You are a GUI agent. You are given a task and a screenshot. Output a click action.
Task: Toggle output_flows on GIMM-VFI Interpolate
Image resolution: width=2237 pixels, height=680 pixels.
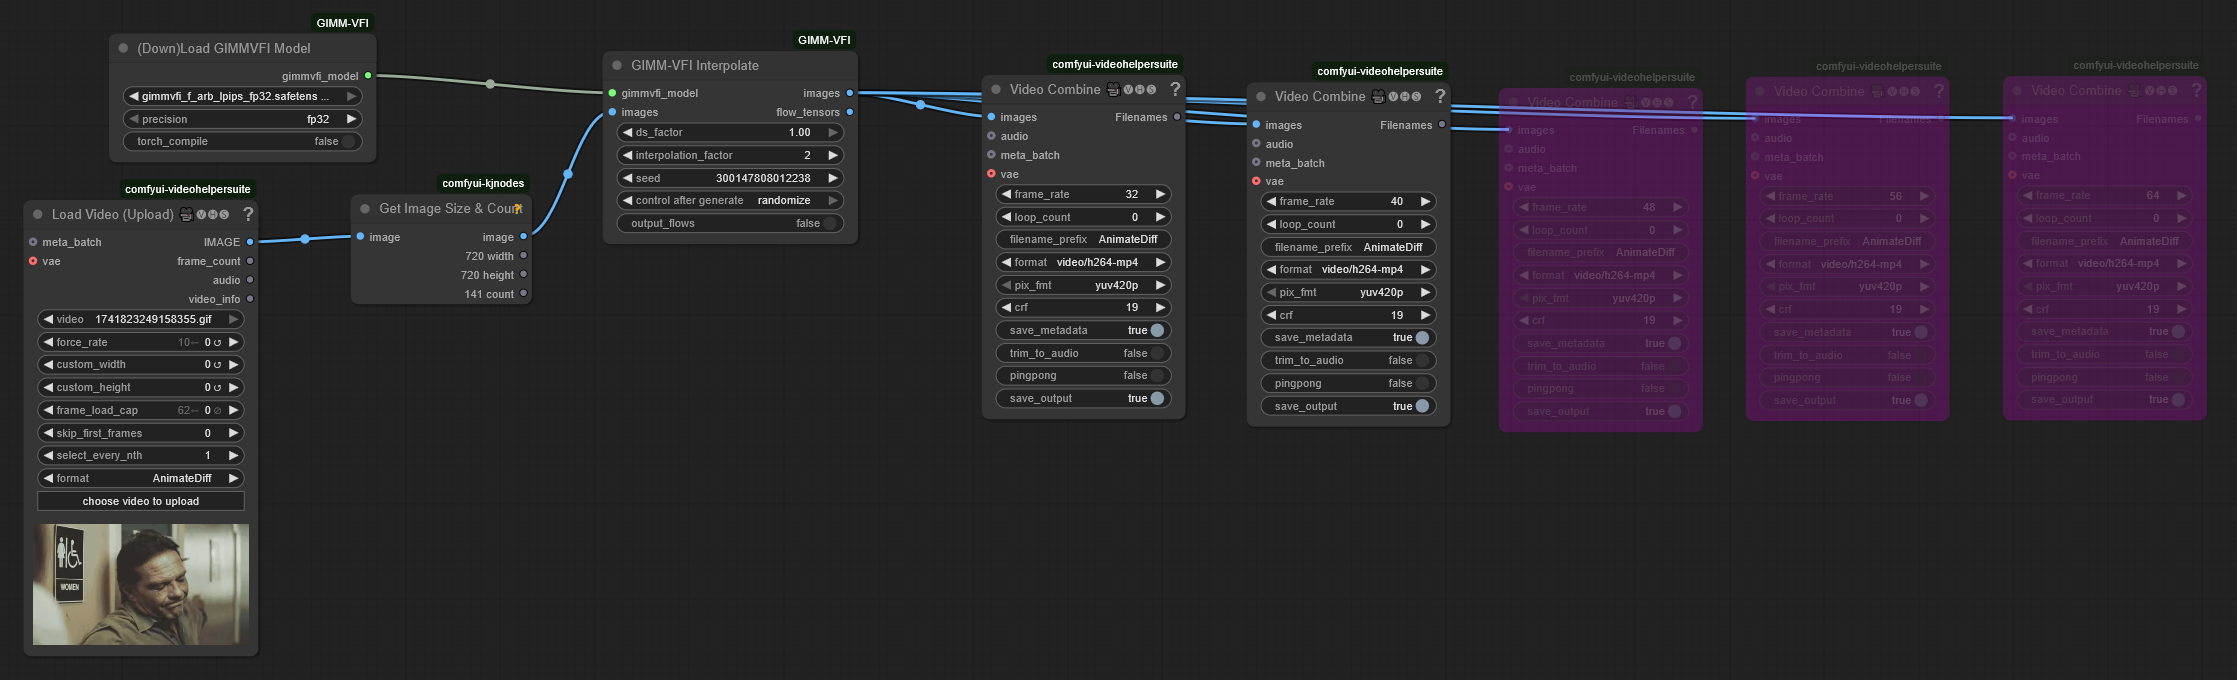(x=730, y=223)
